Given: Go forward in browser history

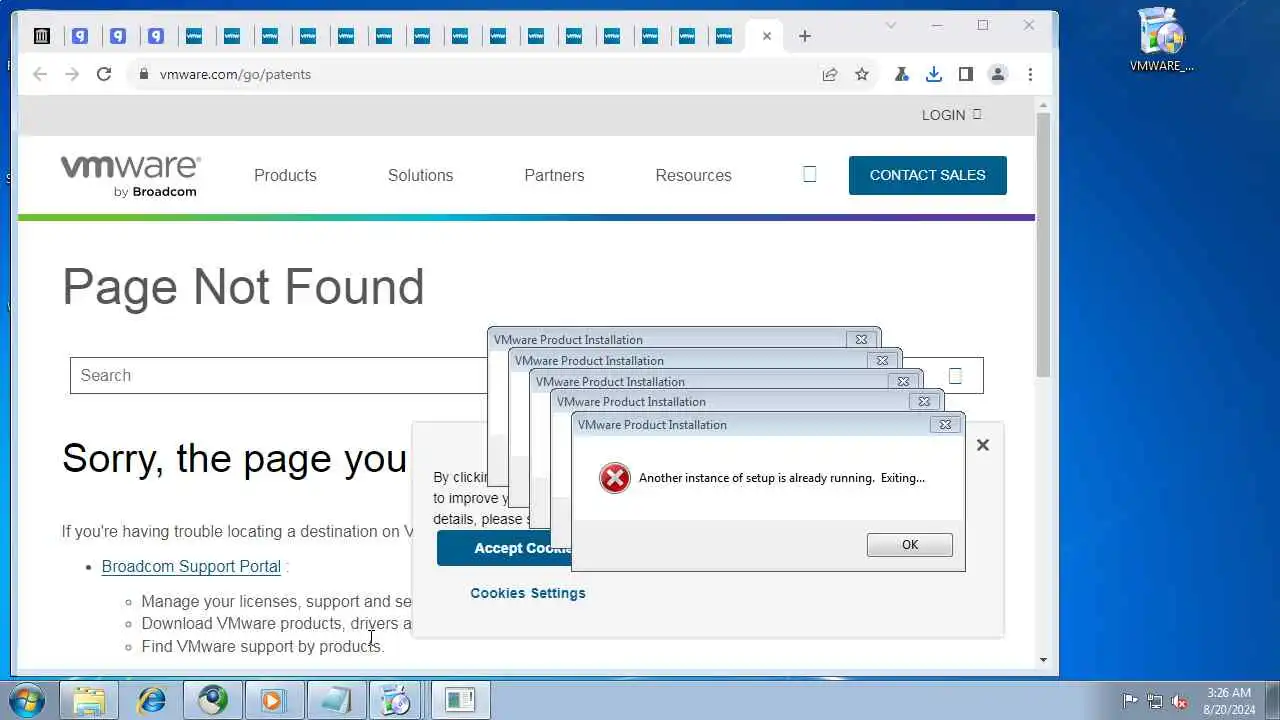Looking at the screenshot, I should [x=72, y=74].
